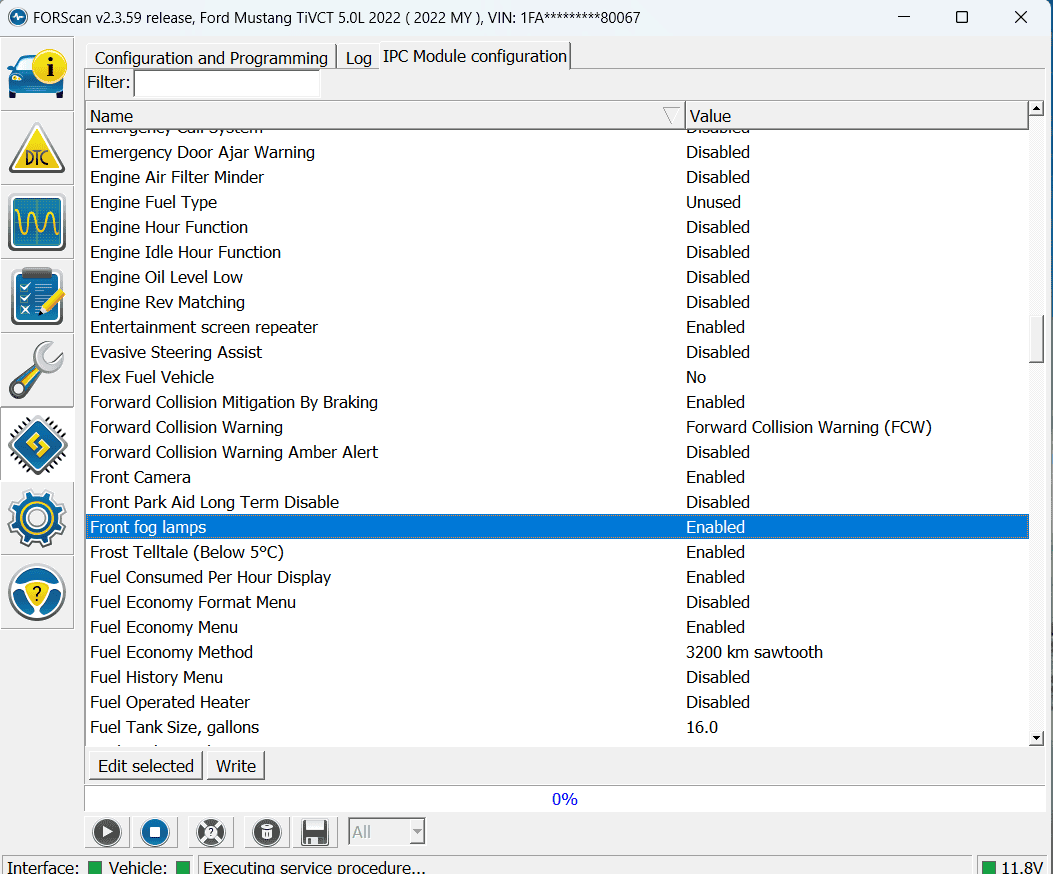Select the Fuel Economy Format Menu row

coord(557,602)
